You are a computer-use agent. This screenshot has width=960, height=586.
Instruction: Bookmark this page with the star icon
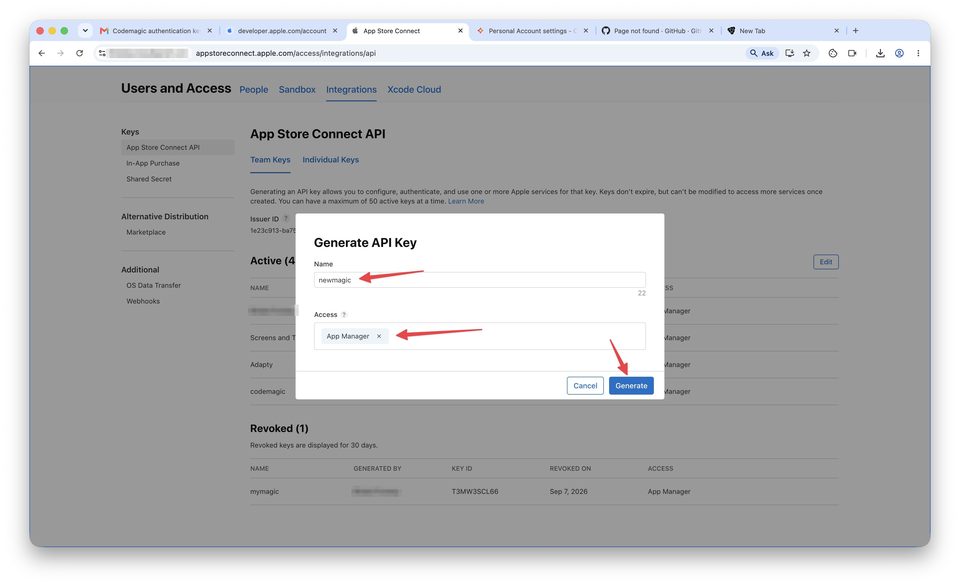pos(807,53)
